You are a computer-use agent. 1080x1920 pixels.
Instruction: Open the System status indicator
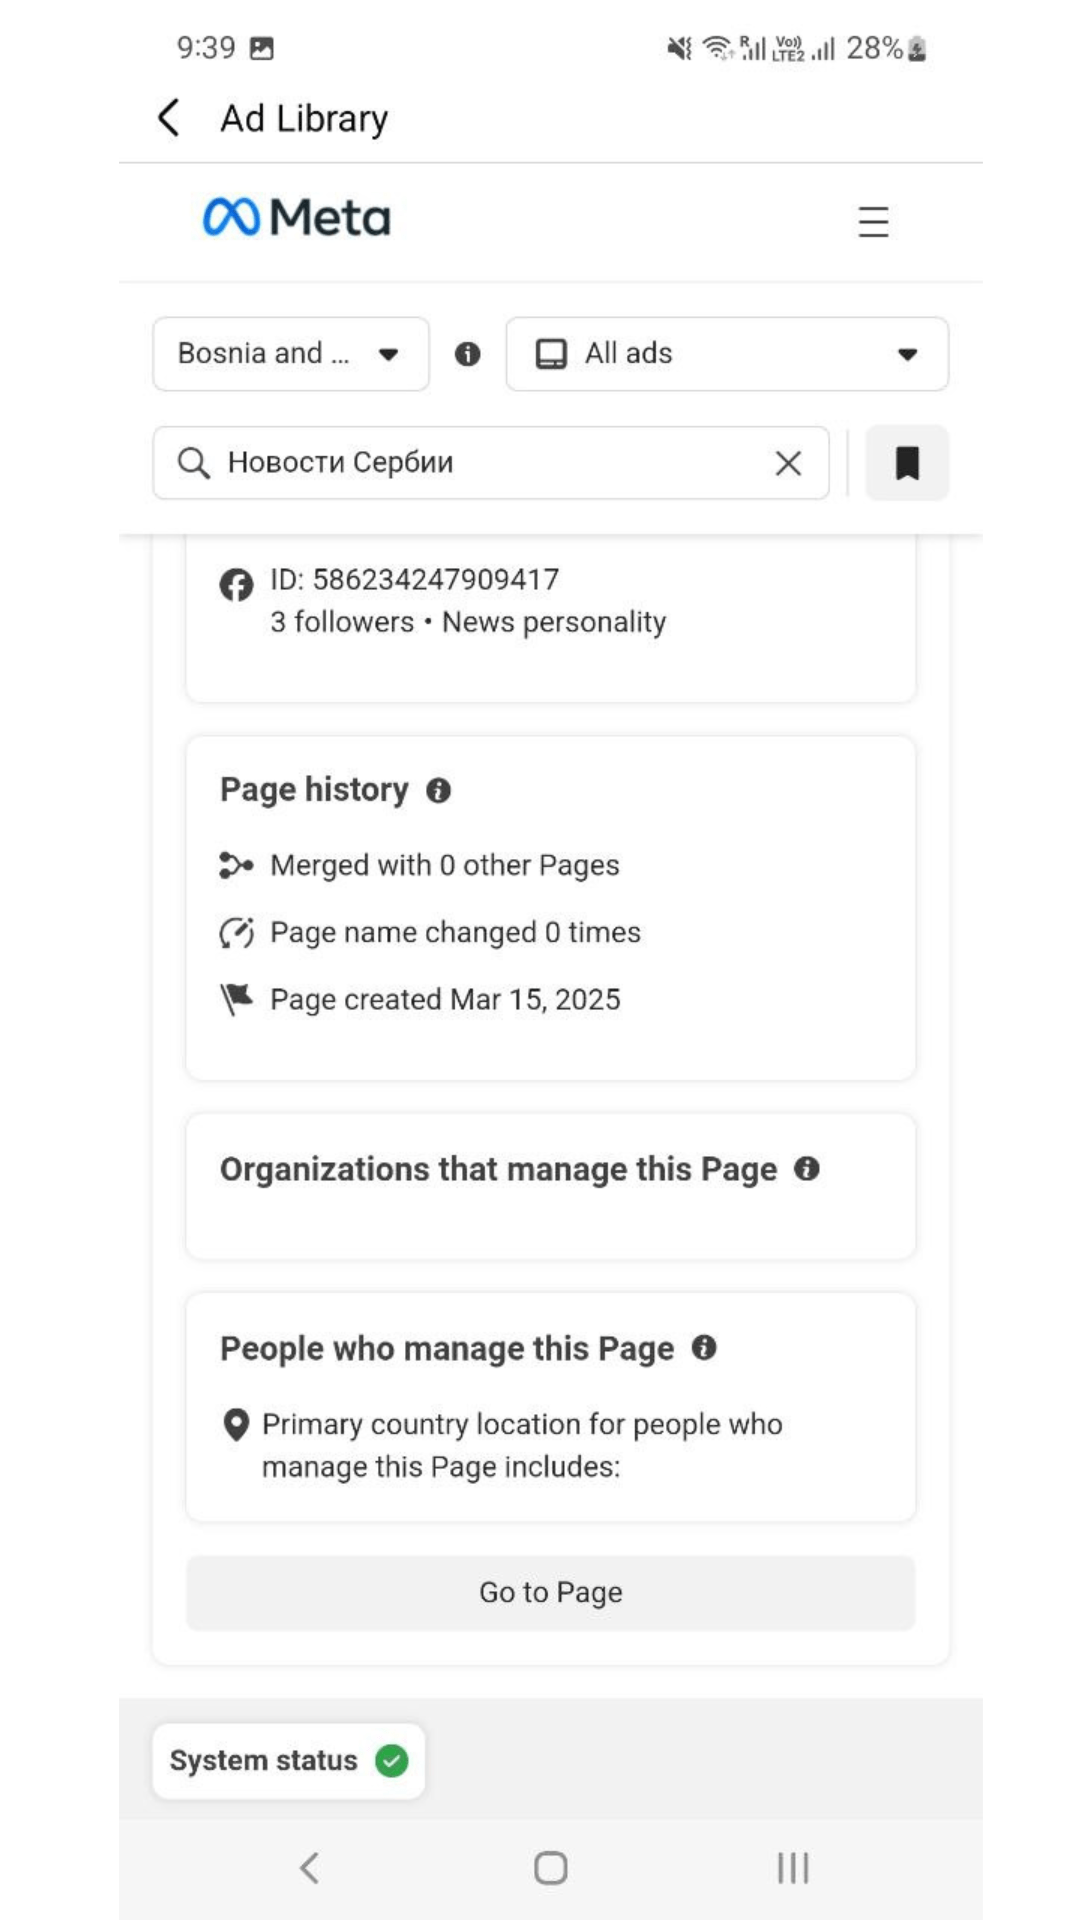tap(289, 1760)
